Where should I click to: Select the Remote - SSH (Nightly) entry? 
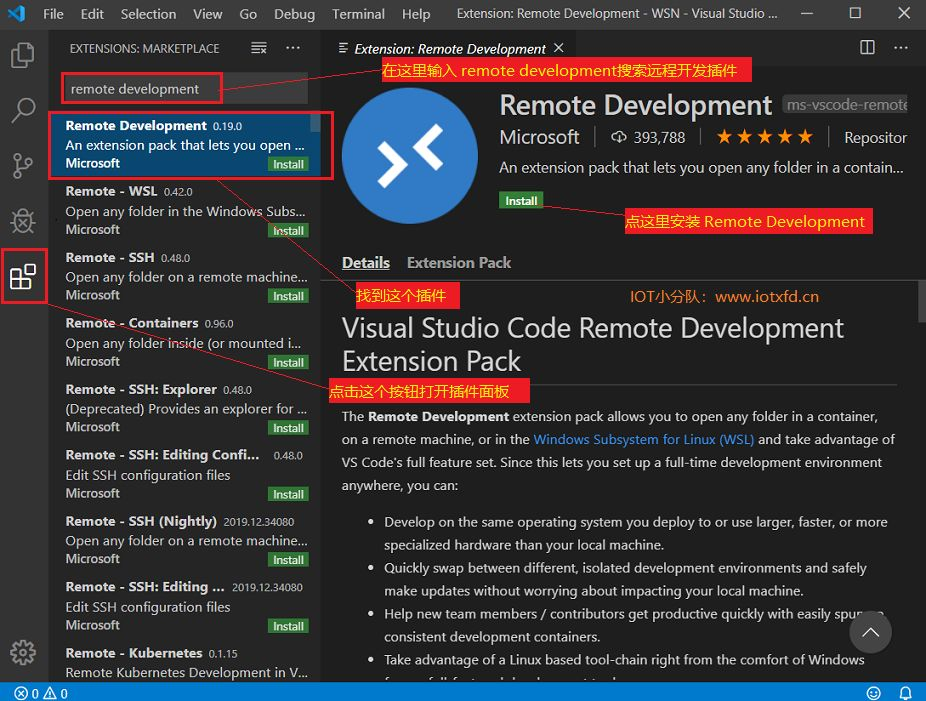click(x=184, y=540)
